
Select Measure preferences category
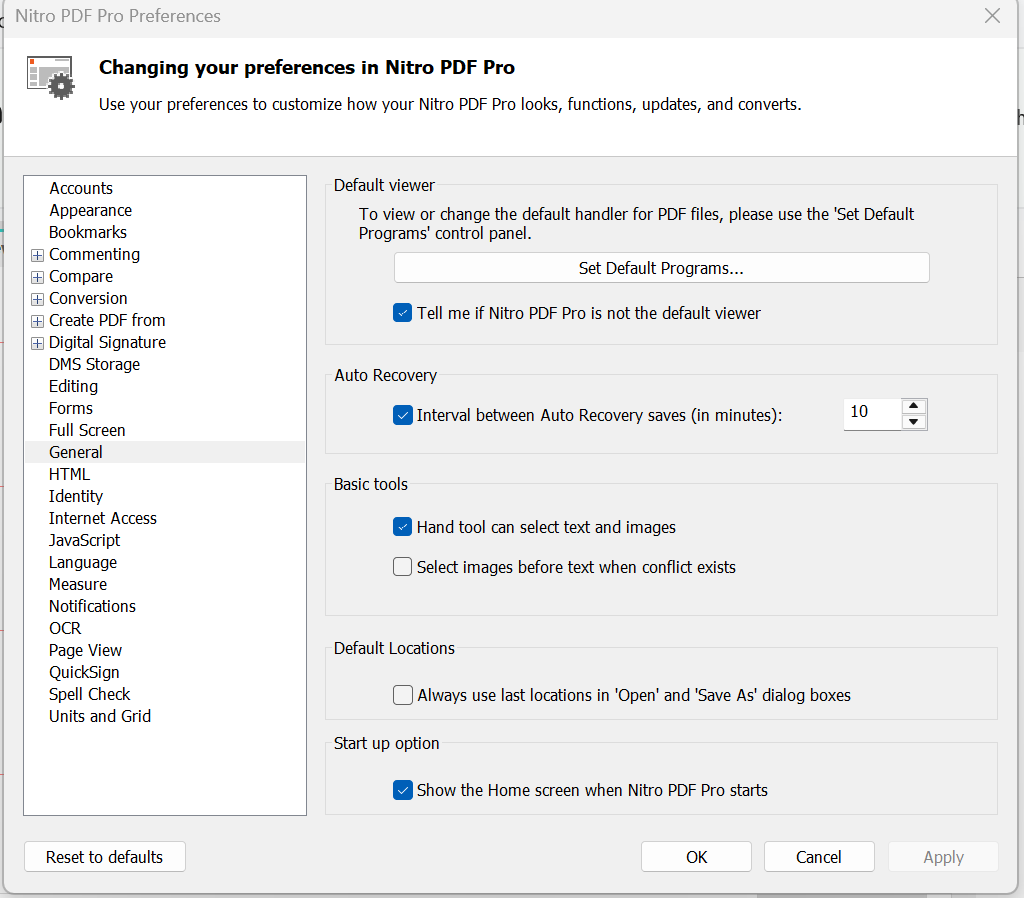(78, 585)
